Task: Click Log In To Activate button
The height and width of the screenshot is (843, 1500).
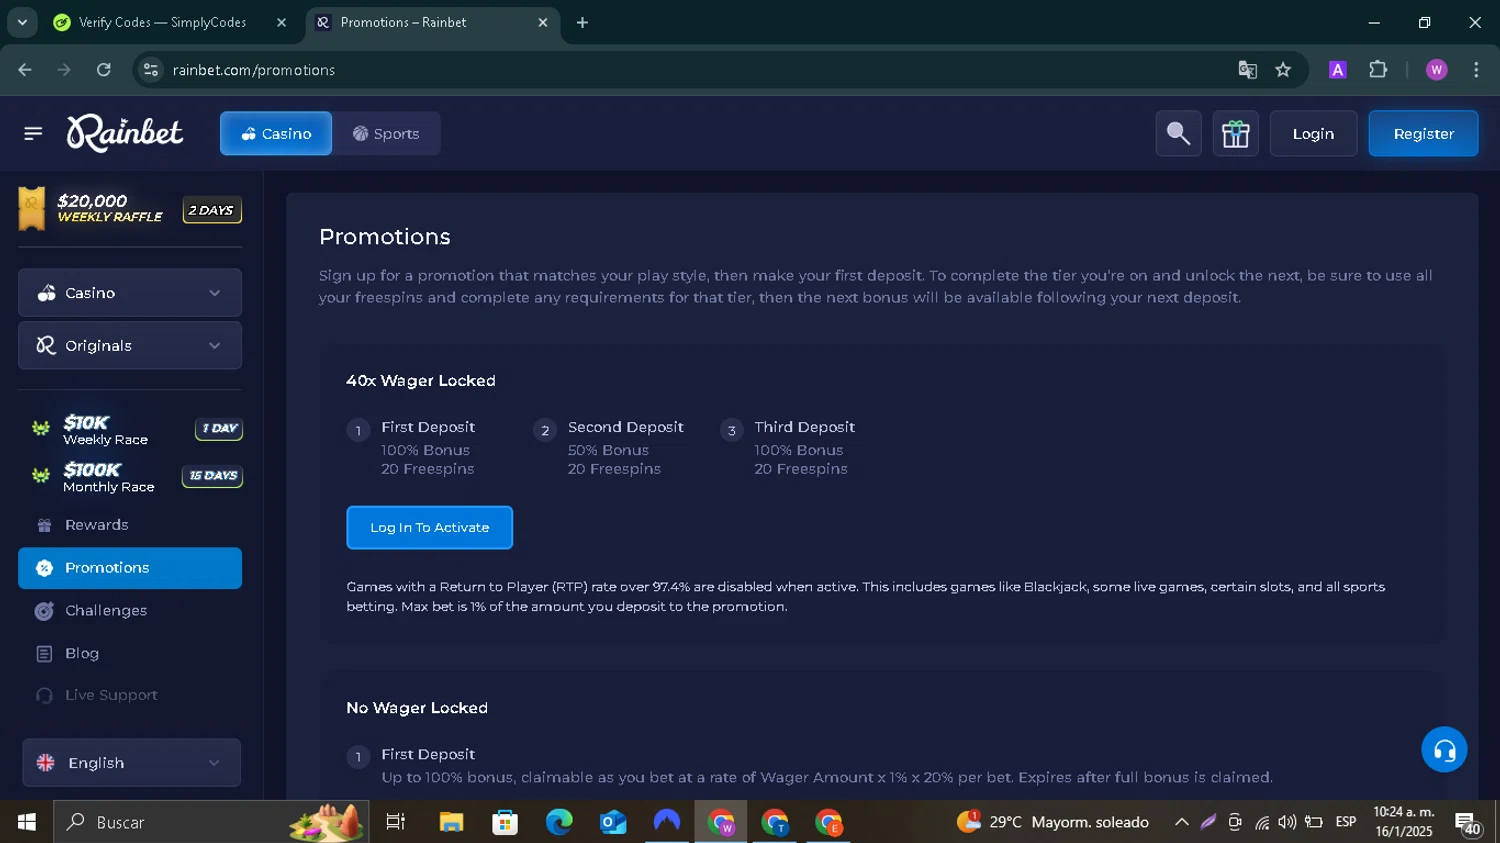Action: coord(429,527)
